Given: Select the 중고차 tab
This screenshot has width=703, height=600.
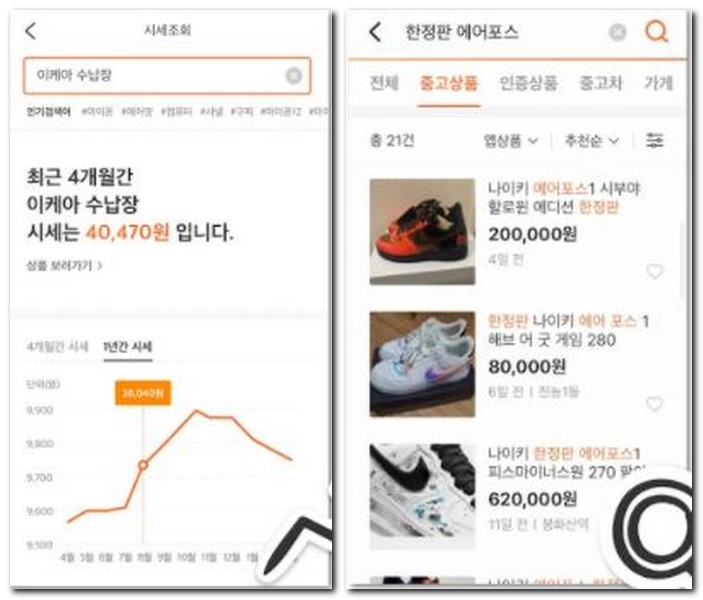Looking at the screenshot, I should tap(600, 83).
